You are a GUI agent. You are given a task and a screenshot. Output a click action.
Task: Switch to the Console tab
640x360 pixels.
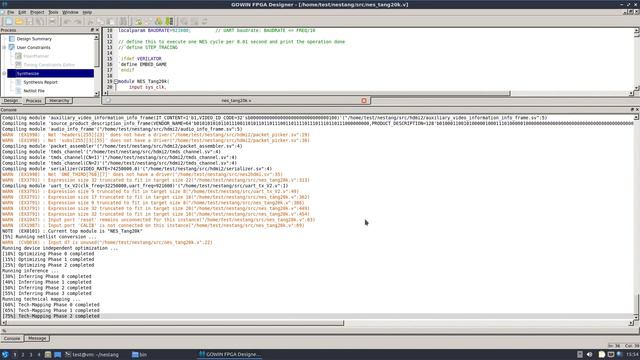[x=12, y=338]
